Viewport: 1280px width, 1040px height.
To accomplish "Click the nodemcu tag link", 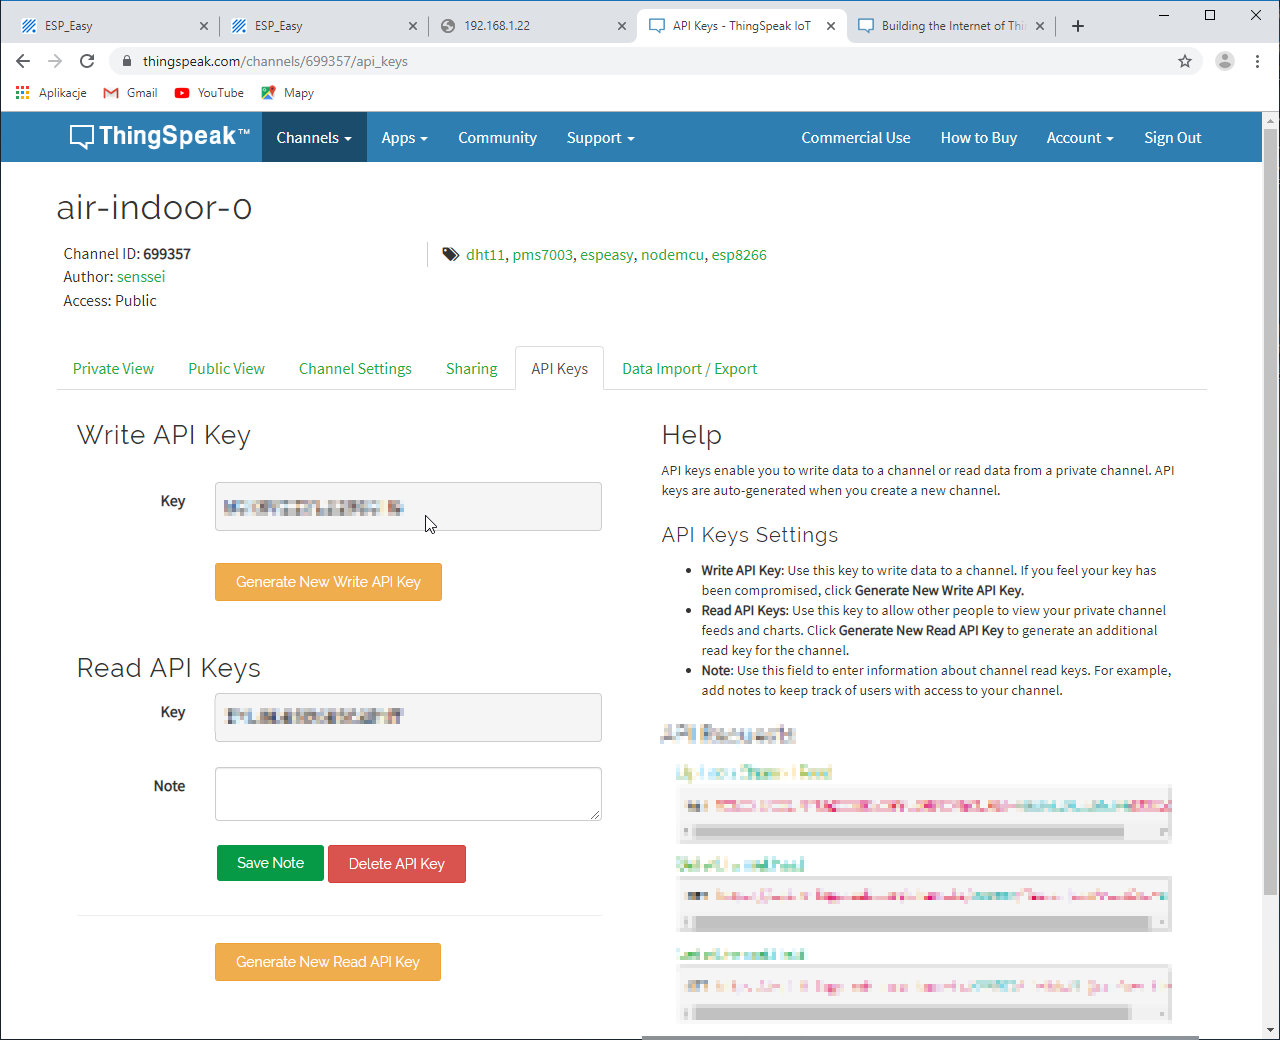I will pyautogui.click(x=672, y=255).
